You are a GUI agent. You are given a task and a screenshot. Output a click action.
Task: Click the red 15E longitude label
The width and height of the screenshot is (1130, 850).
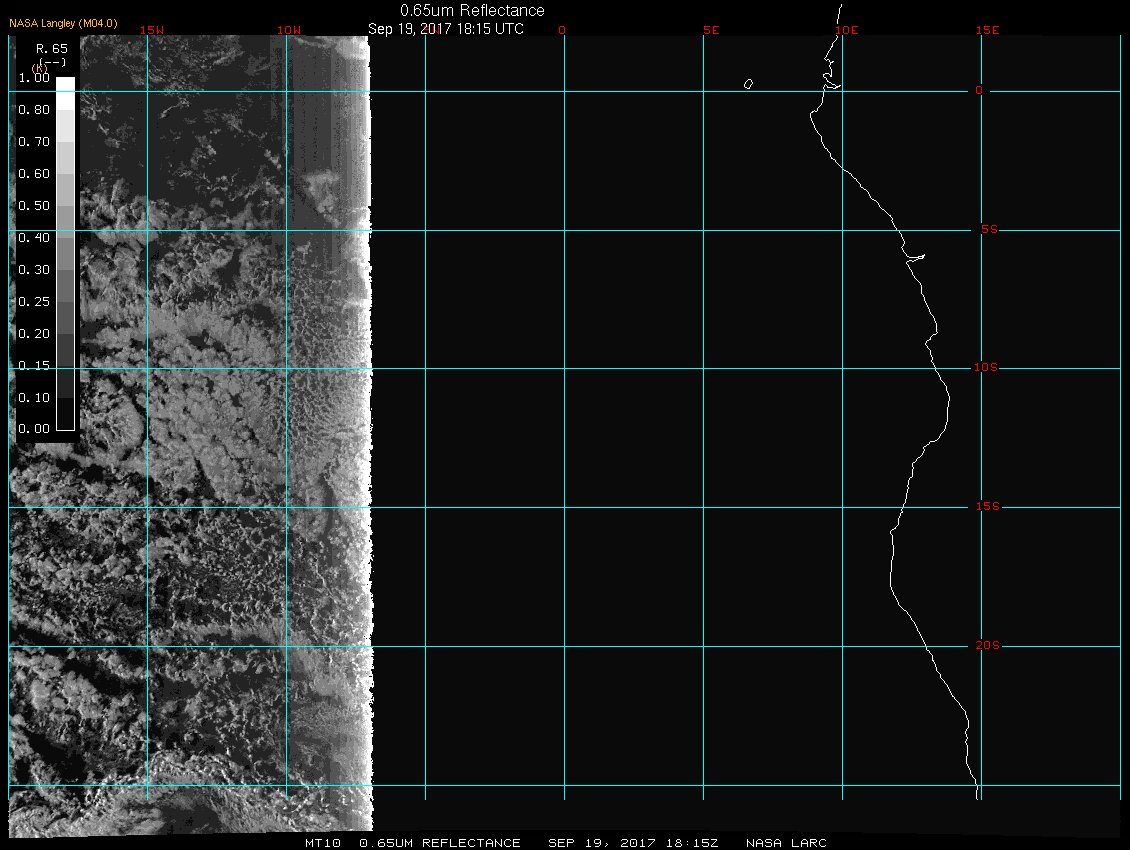988,30
